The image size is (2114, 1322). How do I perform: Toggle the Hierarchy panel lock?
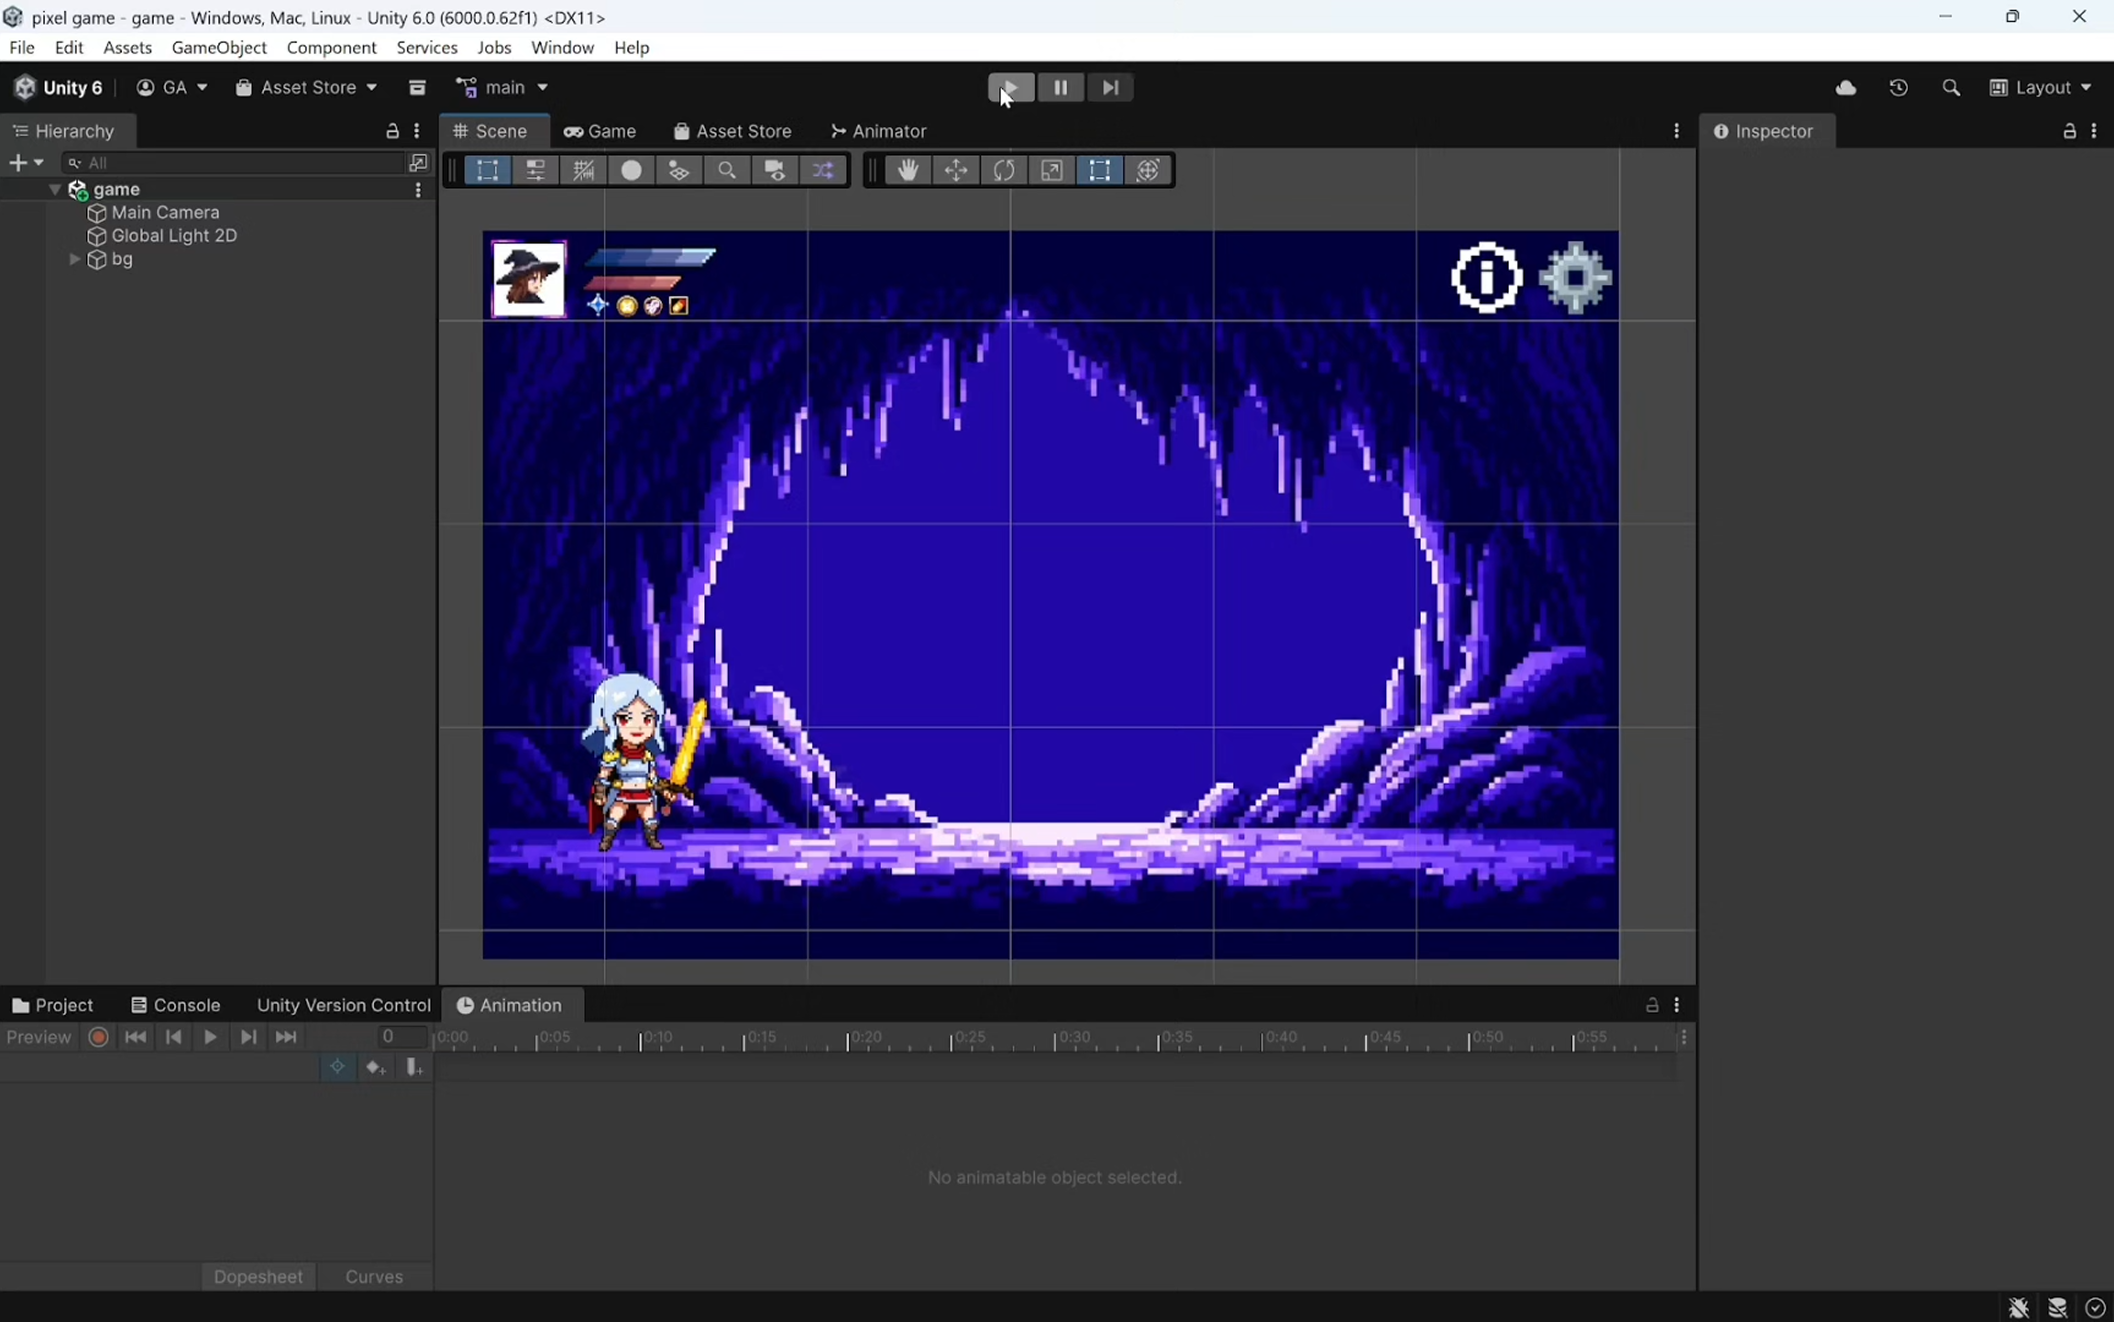point(392,131)
